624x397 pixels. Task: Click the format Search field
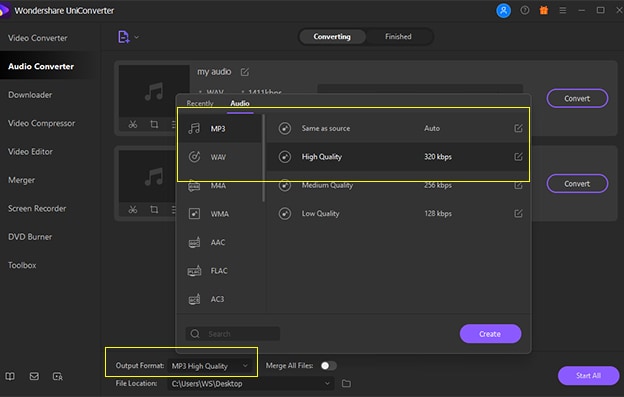233,333
